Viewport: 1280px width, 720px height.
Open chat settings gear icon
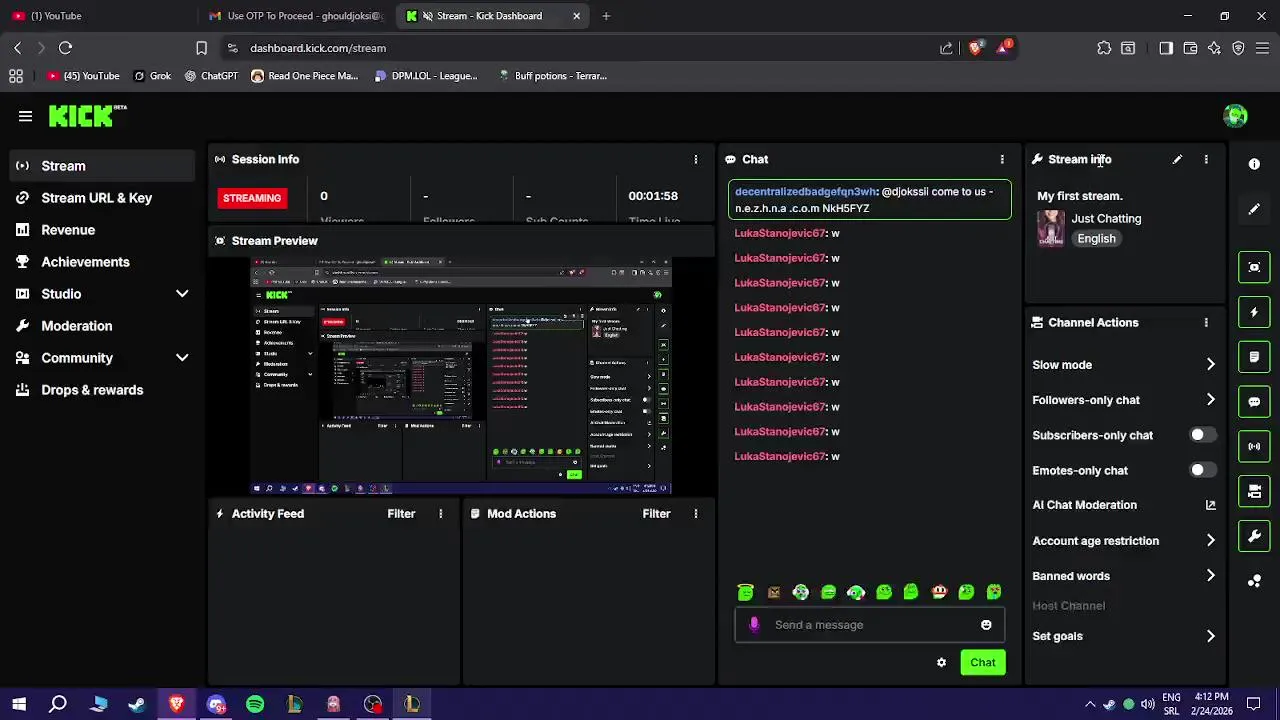click(x=941, y=662)
